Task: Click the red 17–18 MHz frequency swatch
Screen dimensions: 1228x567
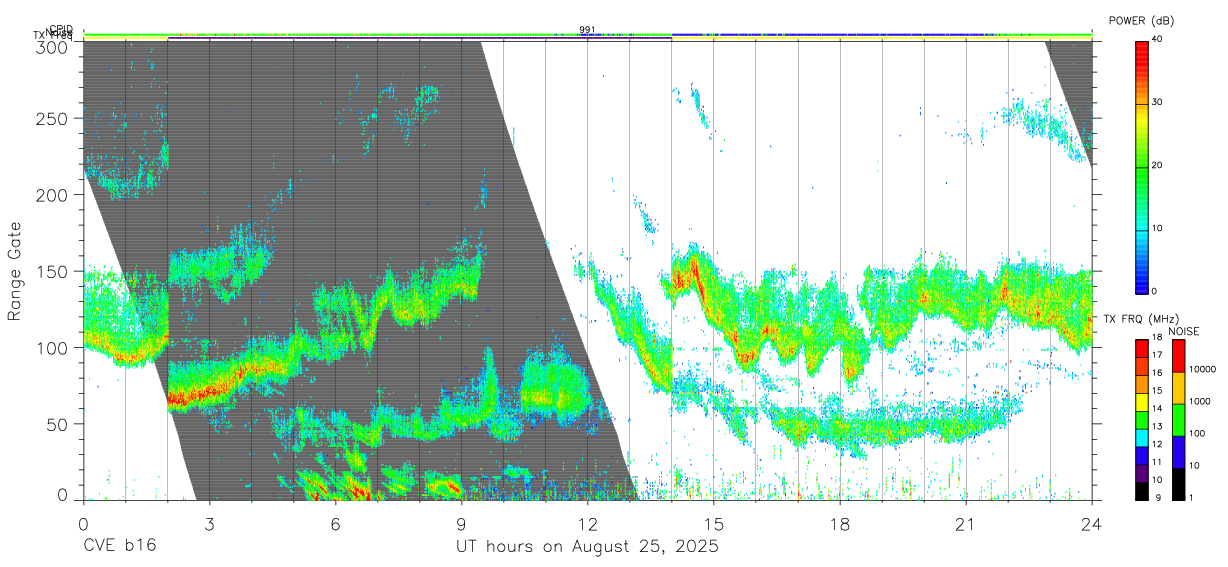Action: coord(1141,348)
